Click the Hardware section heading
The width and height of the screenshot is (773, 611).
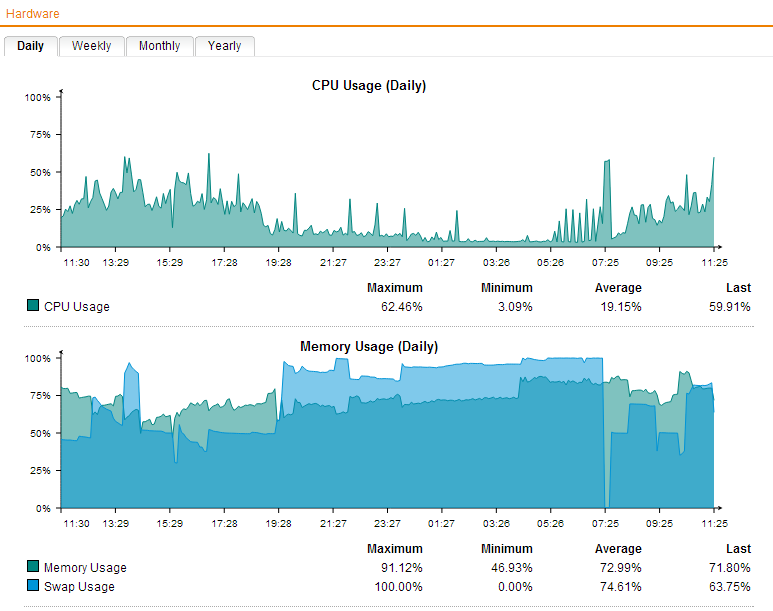pos(32,14)
